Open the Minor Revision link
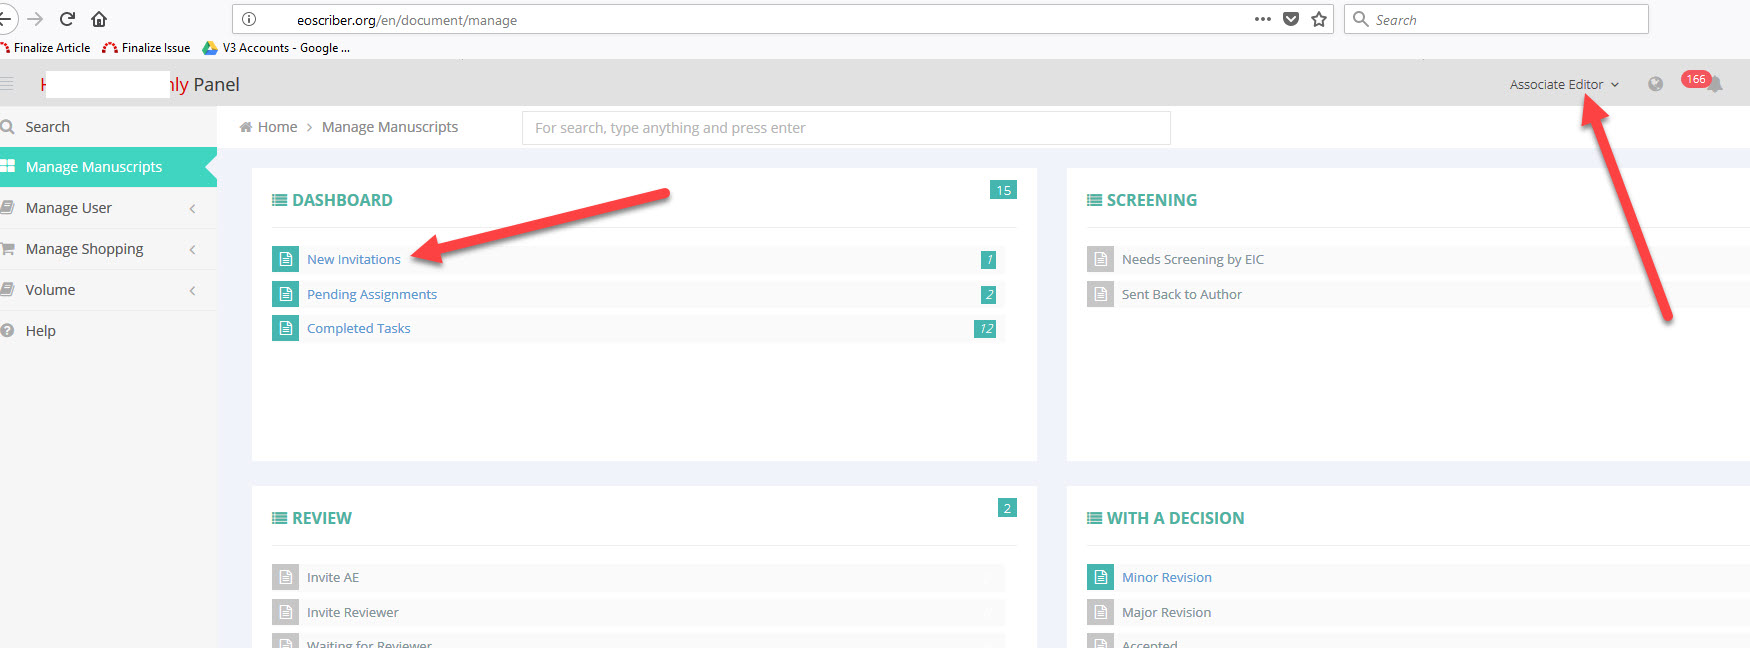This screenshot has height=648, width=1750. [x=1167, y=577]
